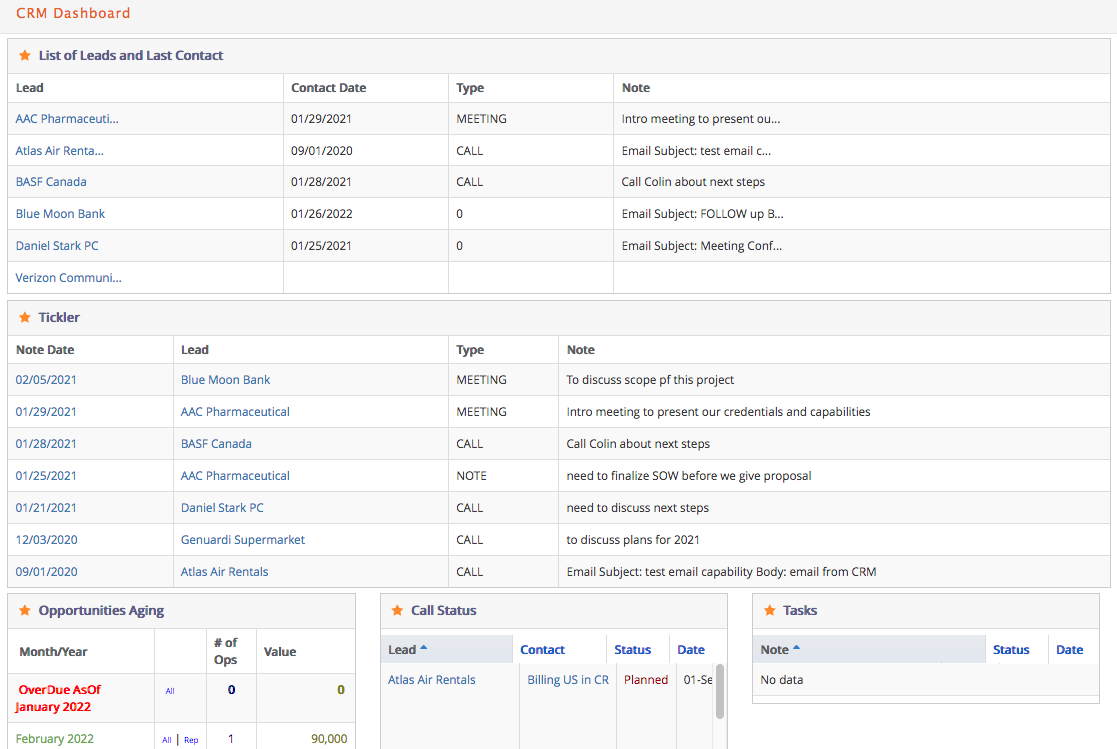Open Genuardi Supermarket in Tickler
This screenshot has height=749, width=1117.
243,540
